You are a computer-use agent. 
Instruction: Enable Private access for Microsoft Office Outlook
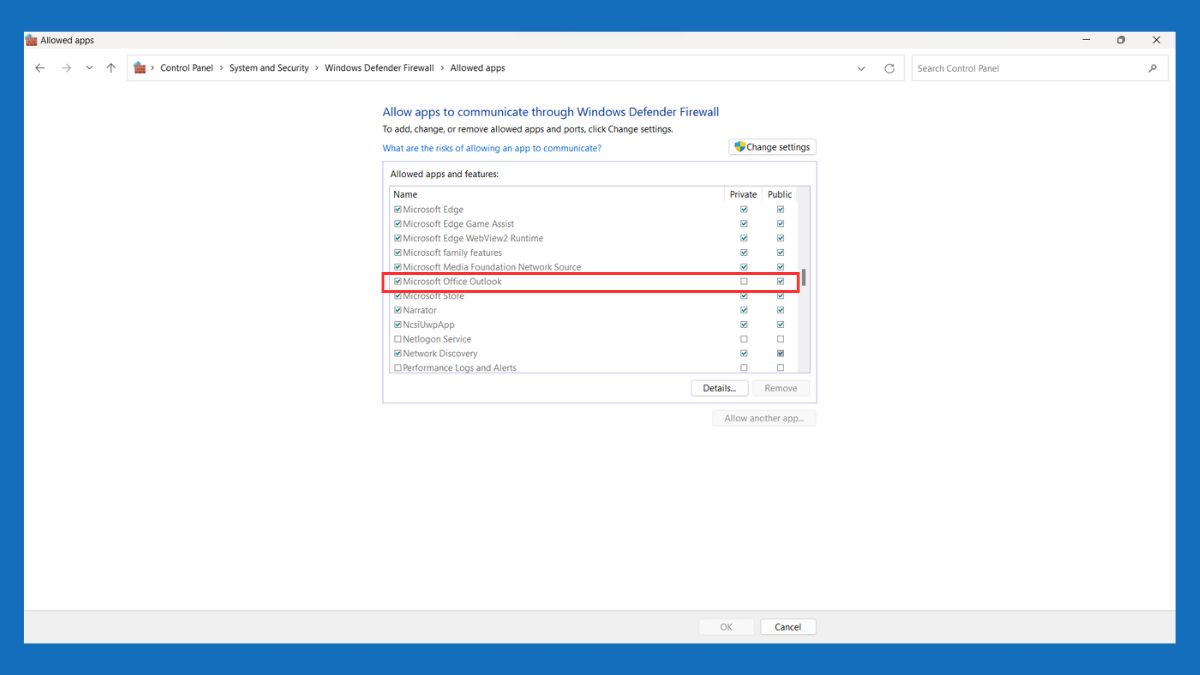click(743, 281)
